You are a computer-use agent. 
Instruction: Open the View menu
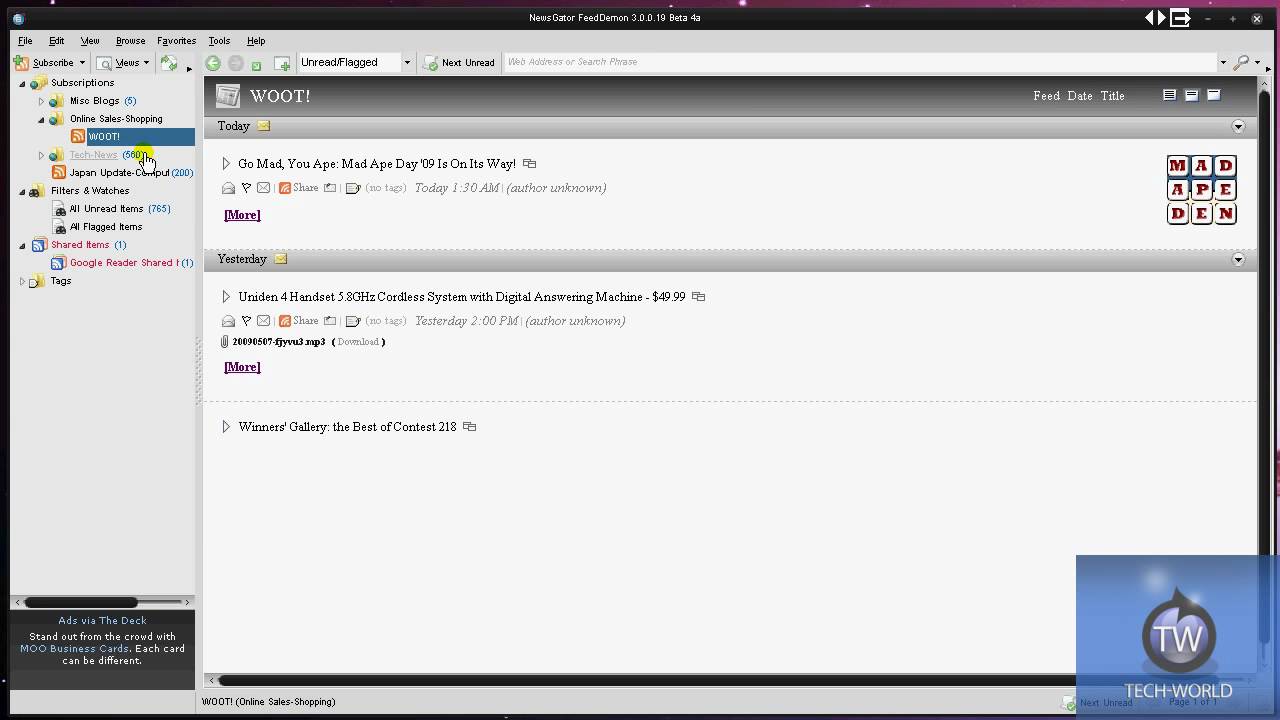tap(90, 41)
